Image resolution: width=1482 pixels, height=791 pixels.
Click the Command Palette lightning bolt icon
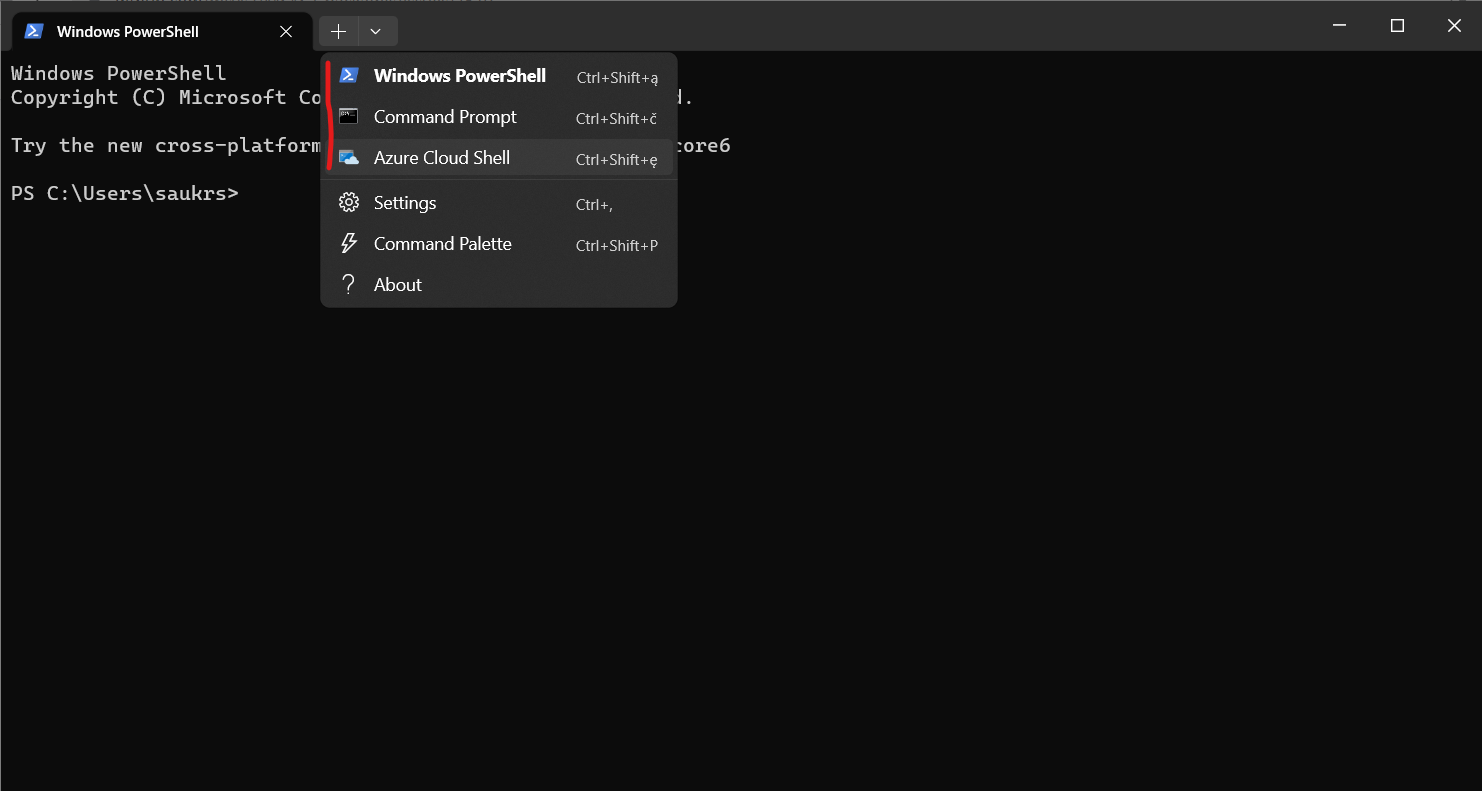(x=349, y=243)
